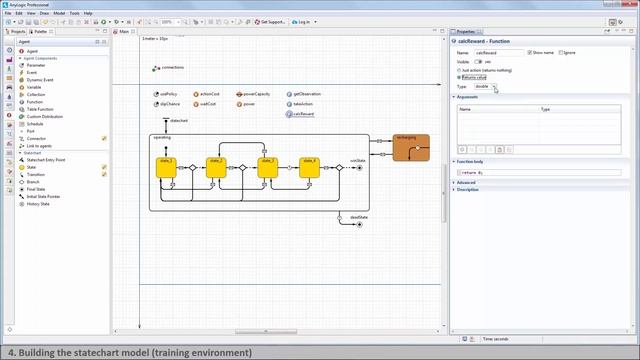The image size is (640, 360).
Task: Collapse the Statechart palette group
Action: [20, 153]
